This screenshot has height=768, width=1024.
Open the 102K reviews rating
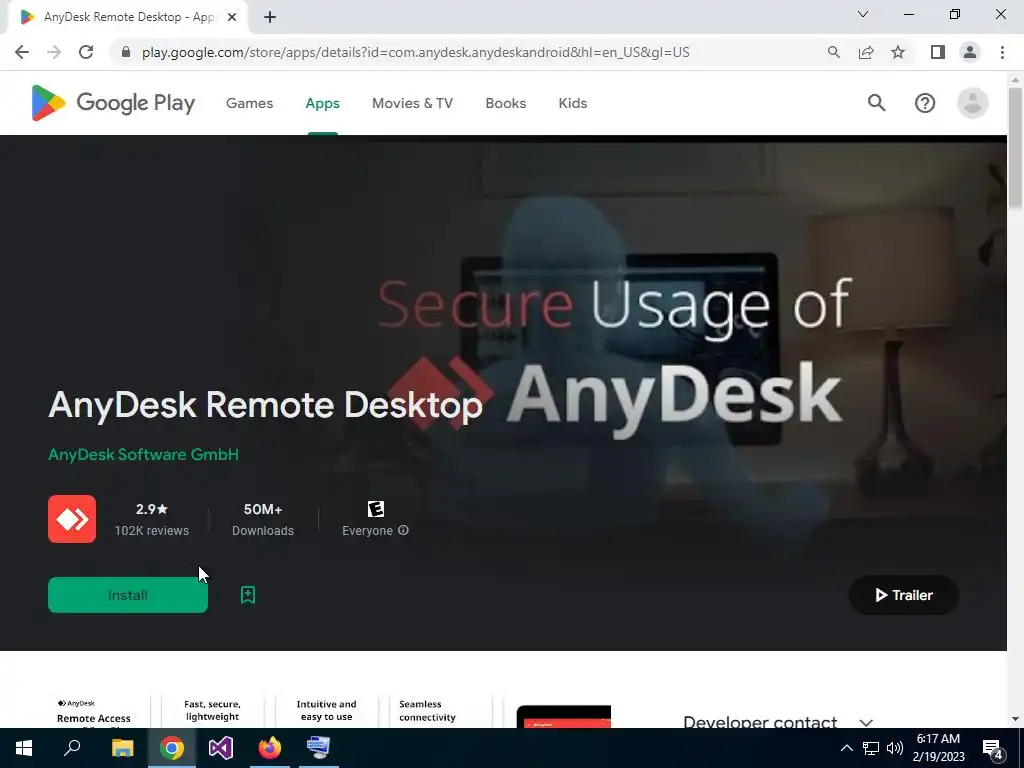pos(152,519)
